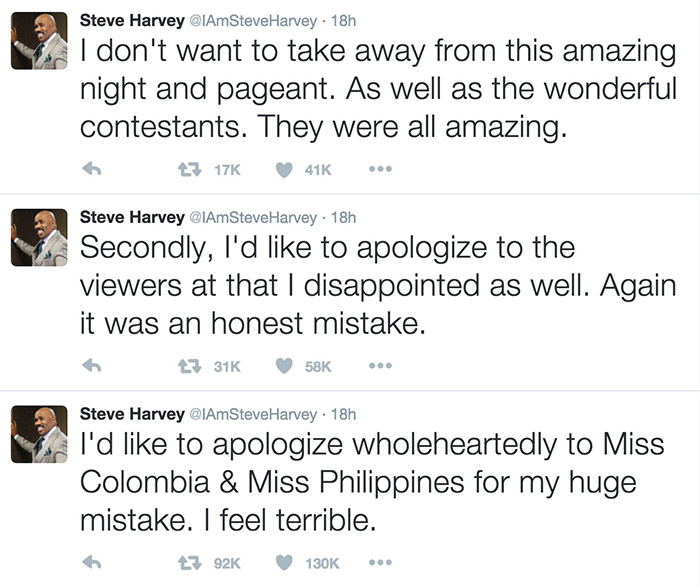Click Steve Harvey's avatar on the top tweet
700x586 pixels.
tap(39, 41)
